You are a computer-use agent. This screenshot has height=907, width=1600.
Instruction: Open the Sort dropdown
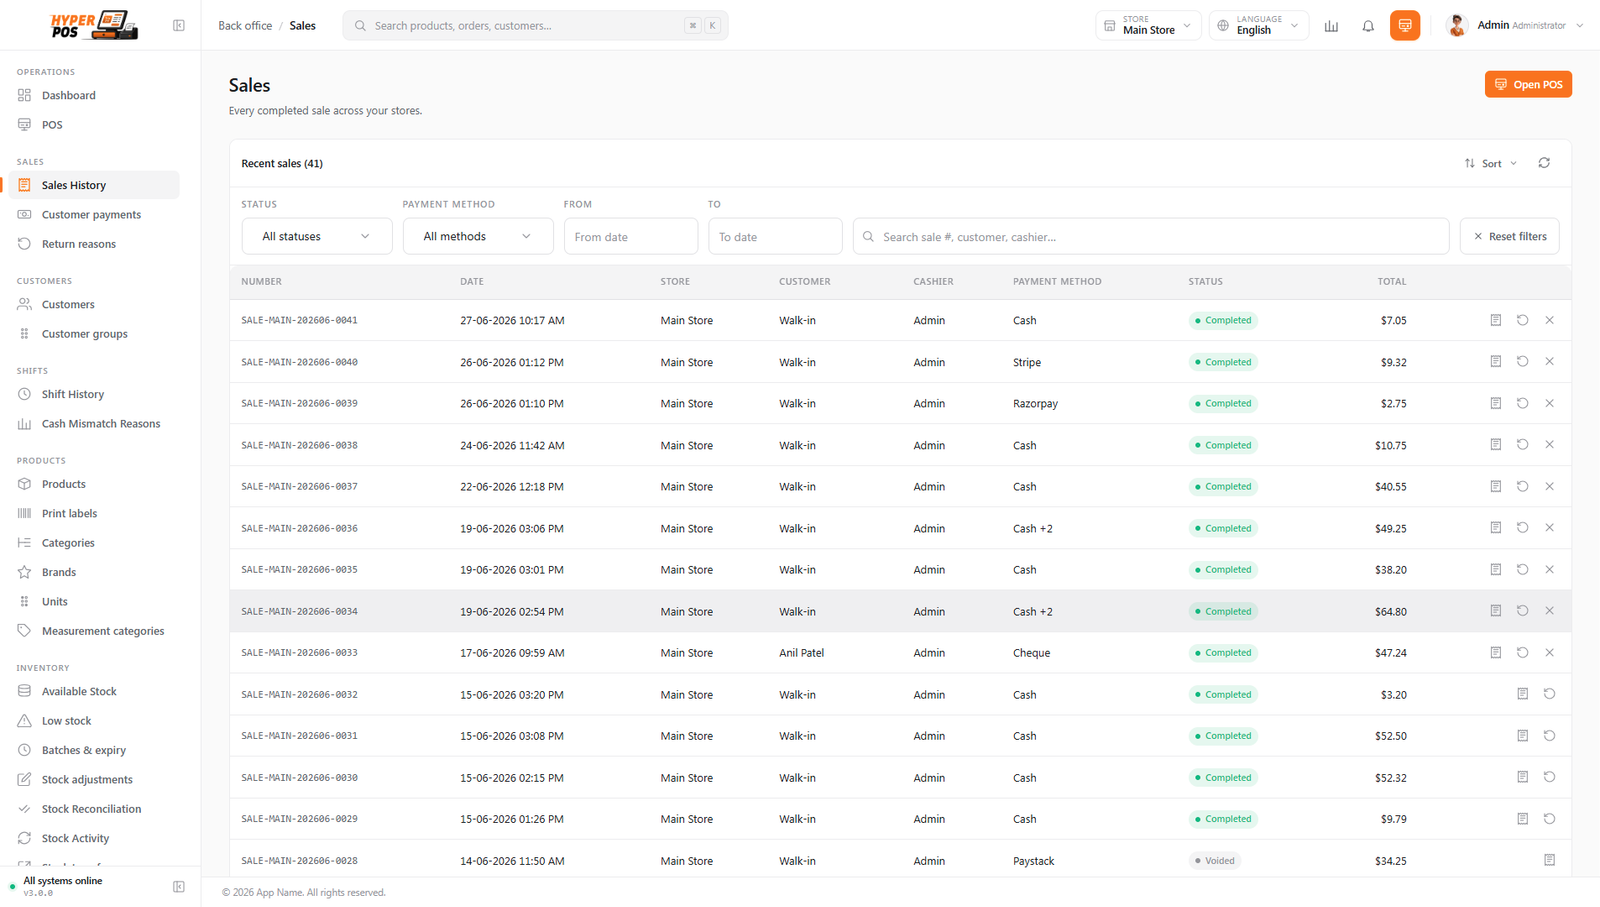(x=1491, y=163)
